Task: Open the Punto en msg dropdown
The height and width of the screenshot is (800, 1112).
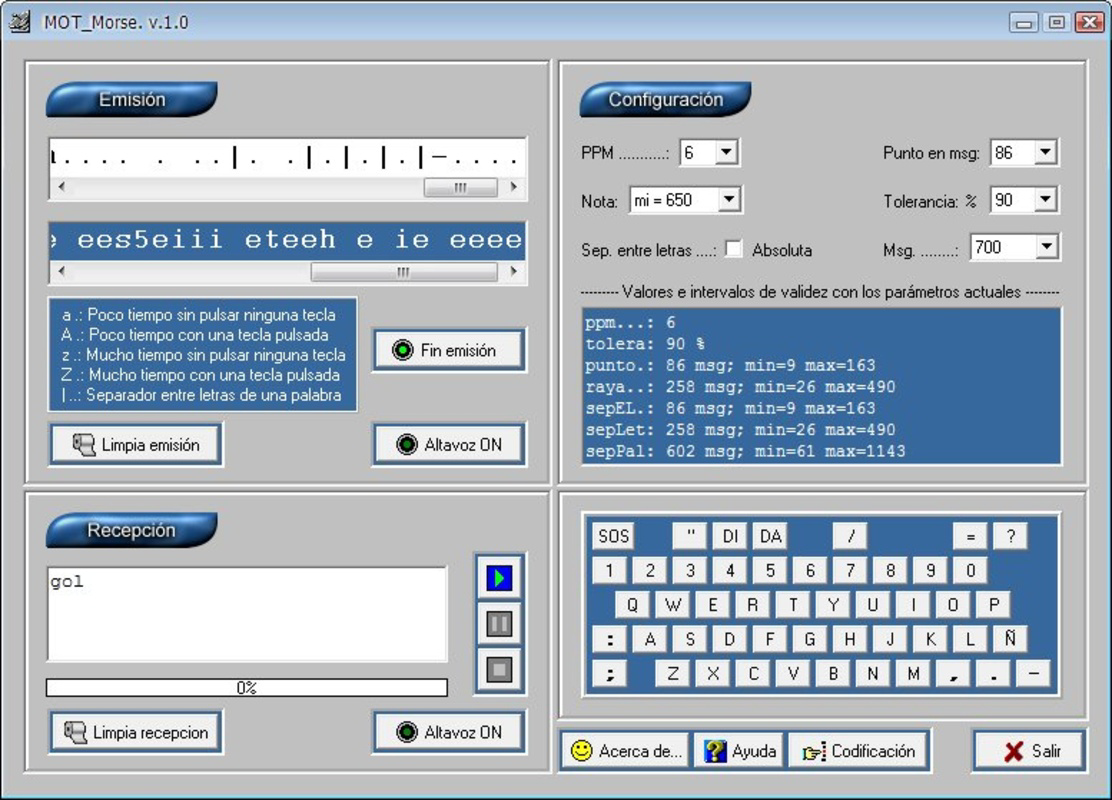Action: 1045,152
